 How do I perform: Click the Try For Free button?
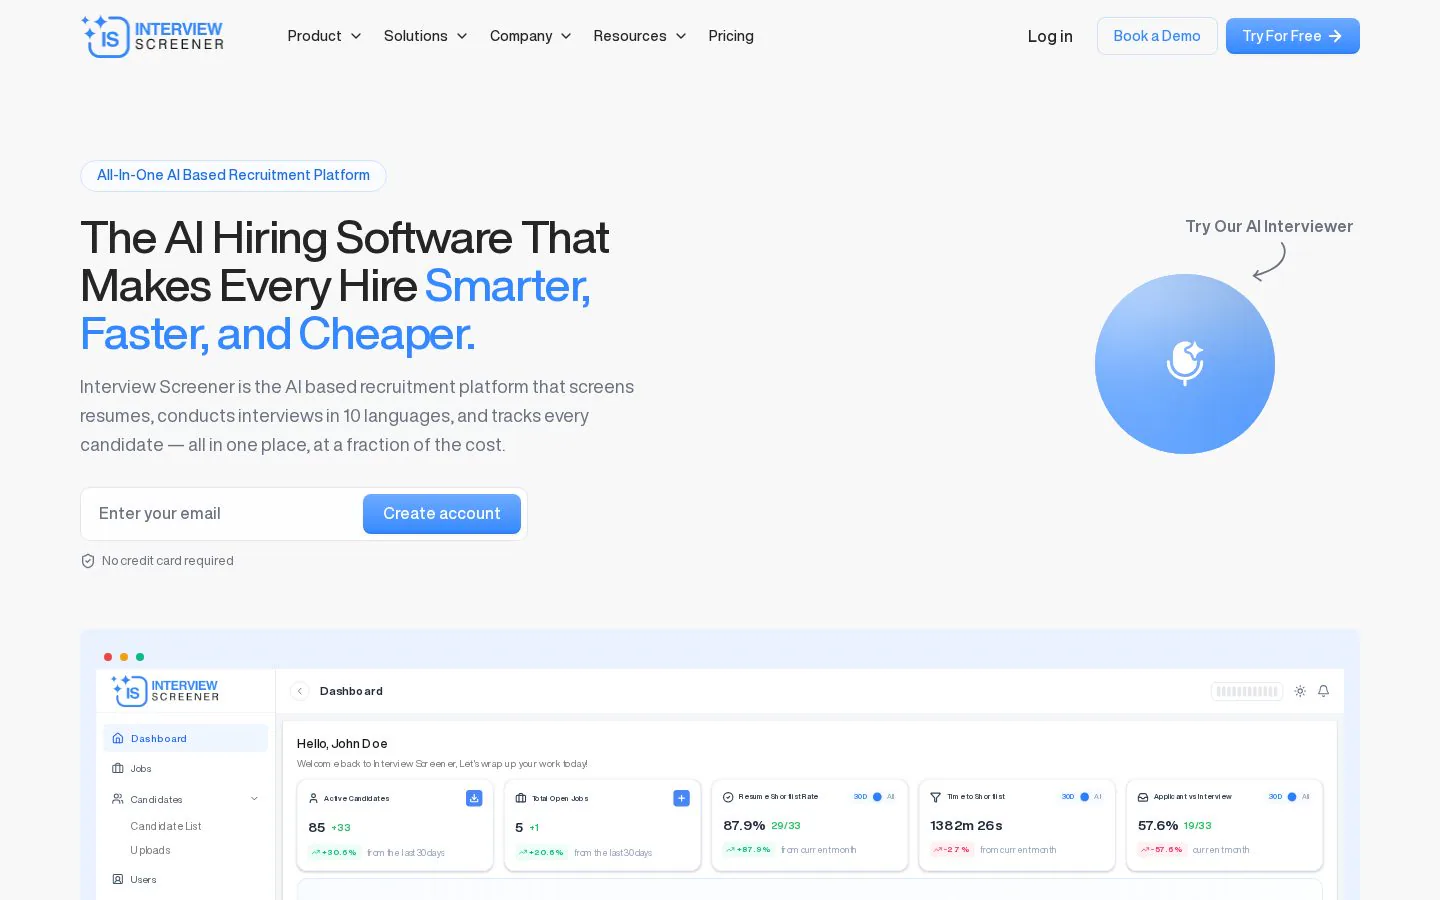click(x=1292, y=36)
